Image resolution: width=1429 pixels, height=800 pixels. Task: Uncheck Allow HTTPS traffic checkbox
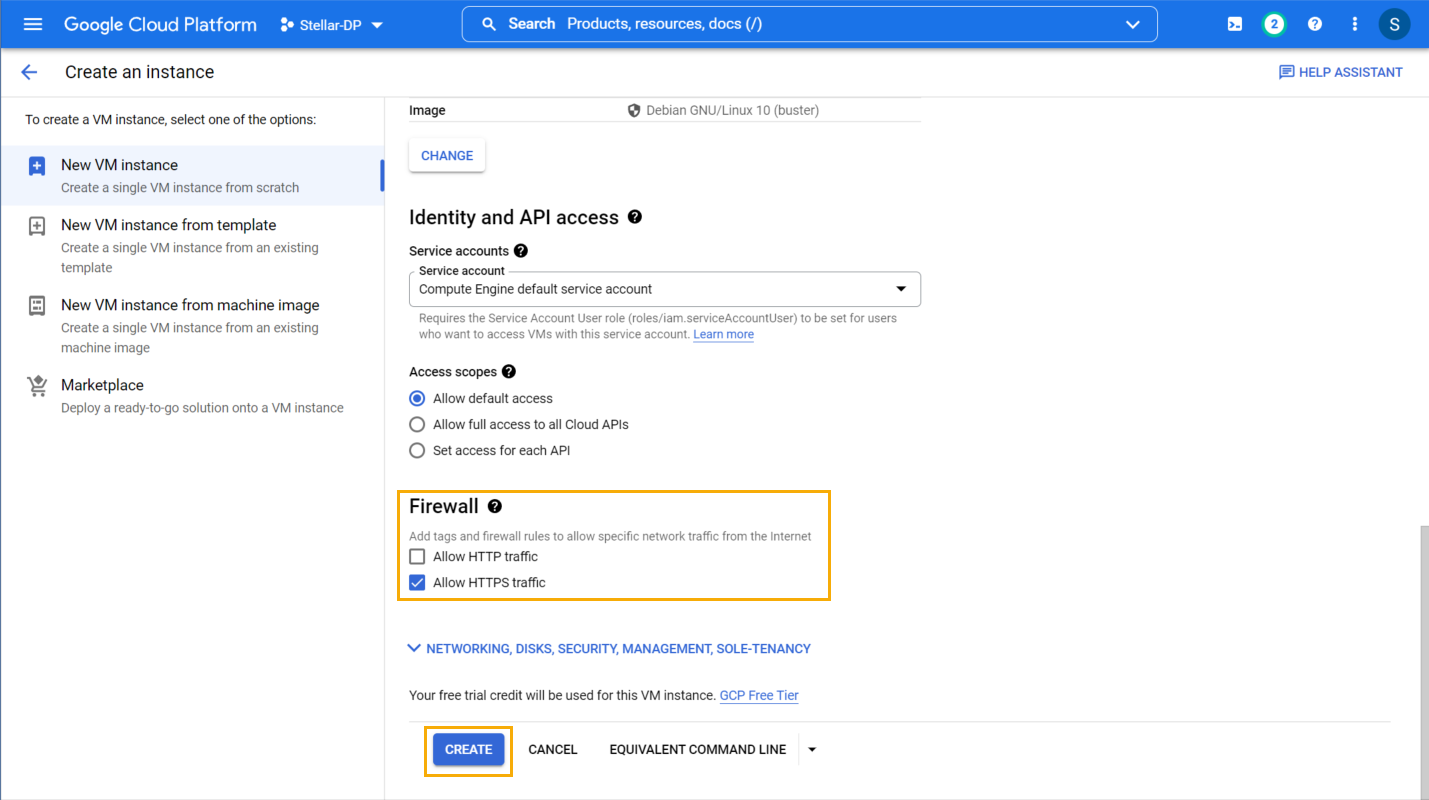click(418, 583)
